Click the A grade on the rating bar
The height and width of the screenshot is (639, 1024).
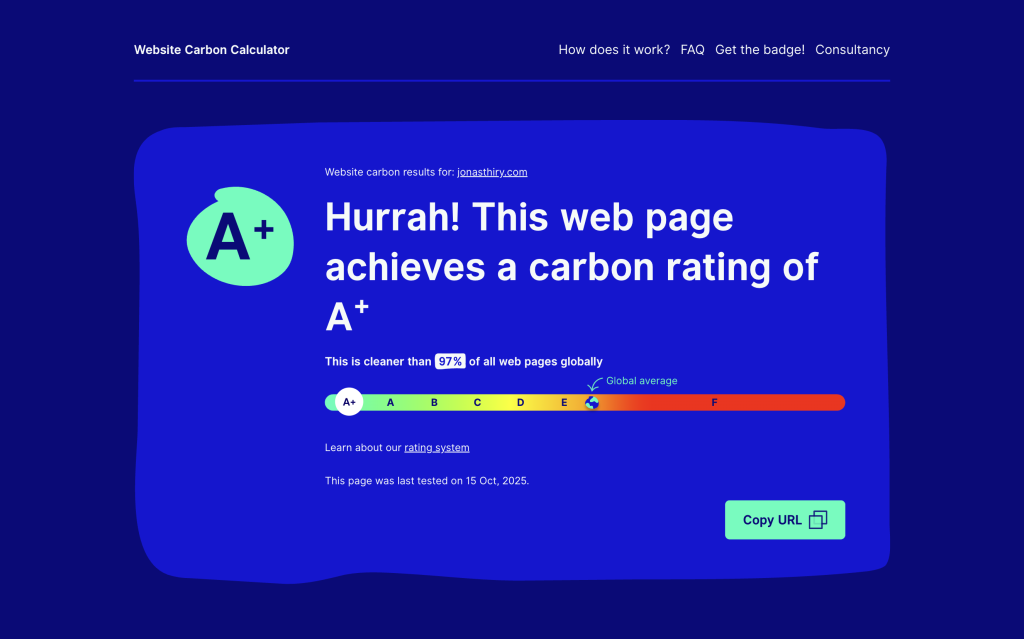pos(391,402)
